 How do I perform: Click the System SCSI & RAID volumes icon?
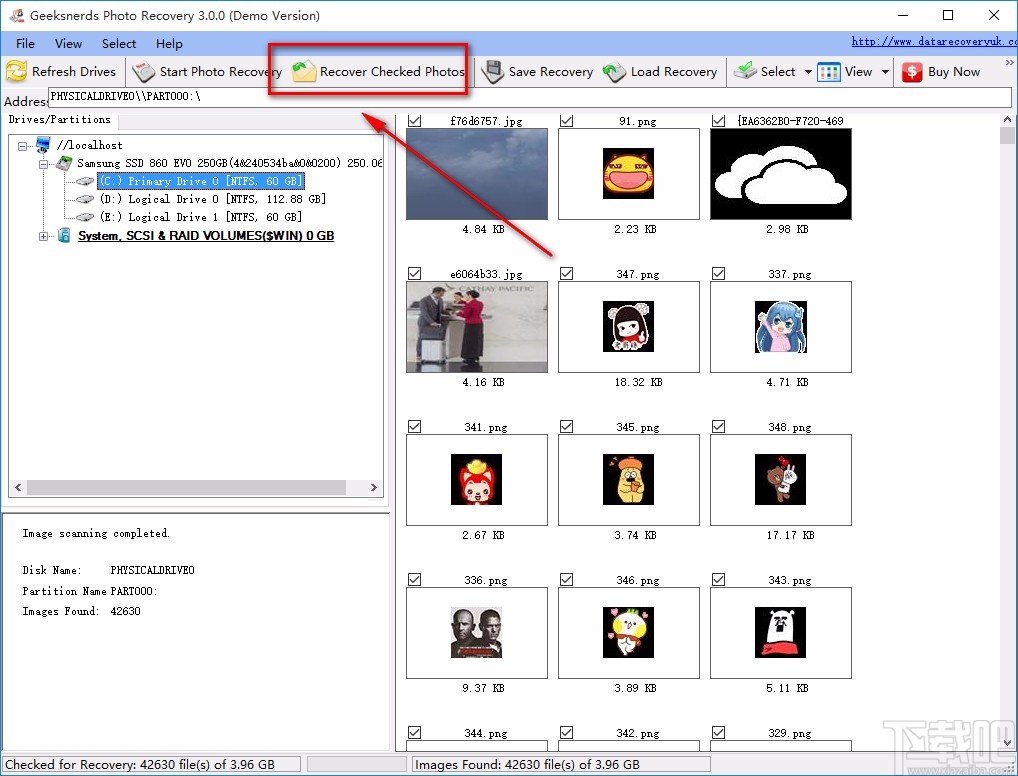point(64,235)
